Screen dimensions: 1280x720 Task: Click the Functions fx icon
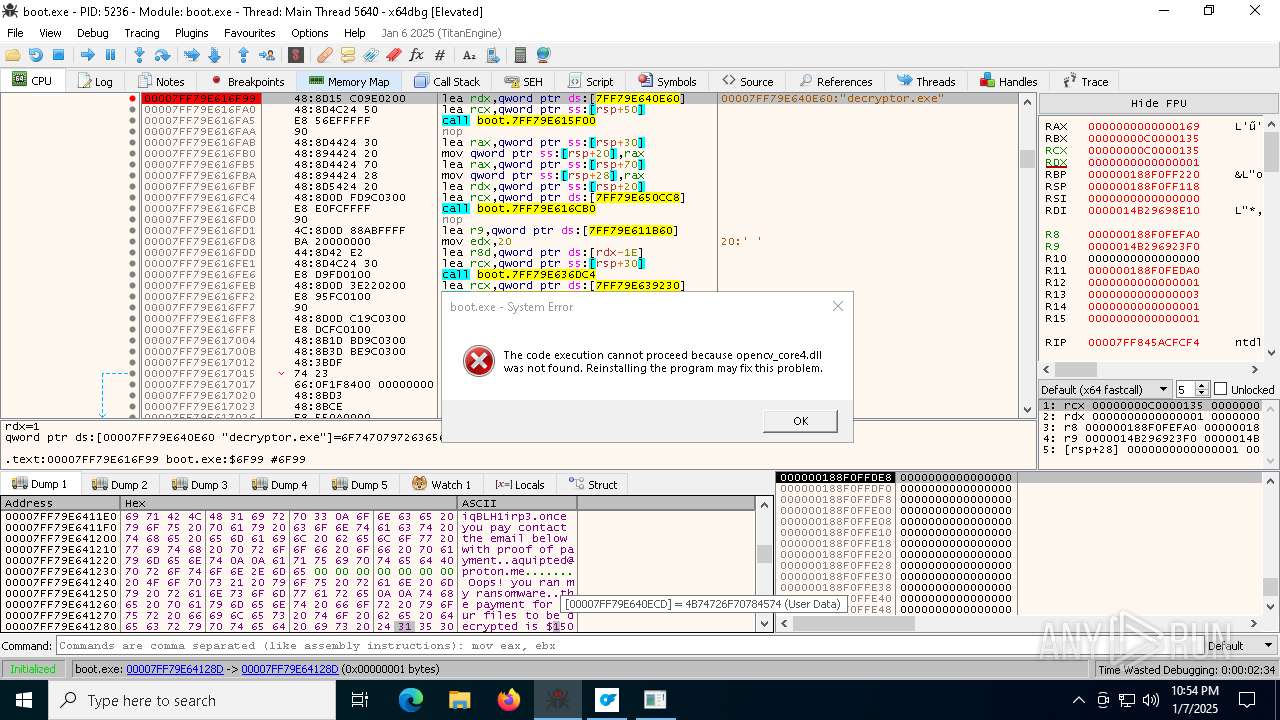coord(417,55)
